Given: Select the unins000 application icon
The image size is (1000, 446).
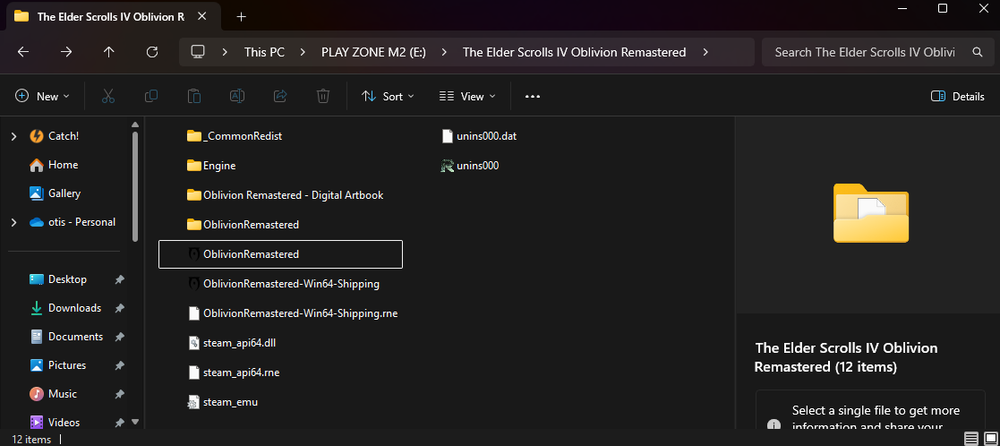Looking at the screenshot, I should tap(448, 166).
